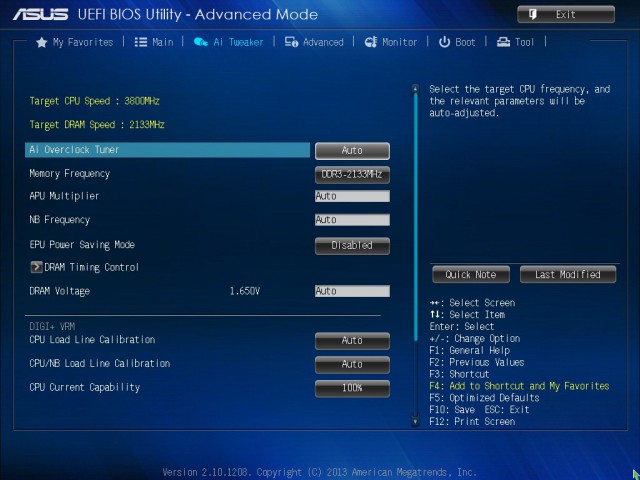Select the Ai Tweaker tab

(x=229, y=42)
